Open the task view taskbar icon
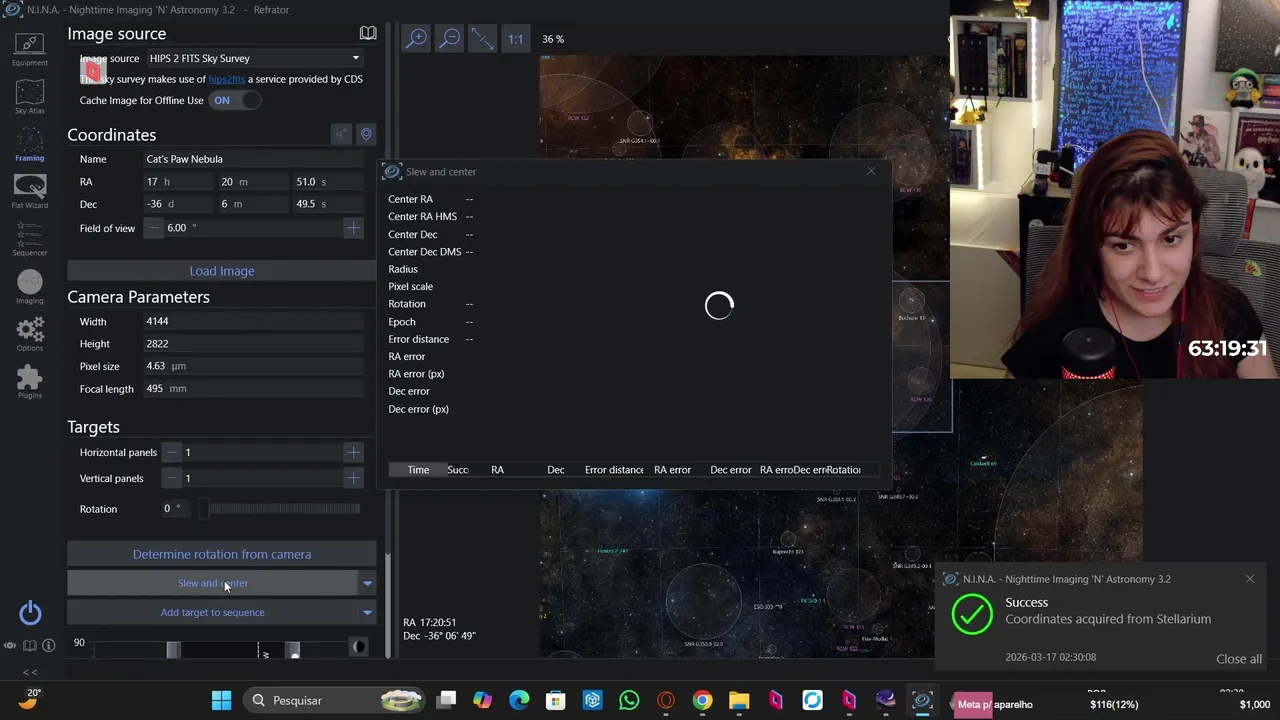The height and width of the screenshot is (720, 1280). click(446, 701)
